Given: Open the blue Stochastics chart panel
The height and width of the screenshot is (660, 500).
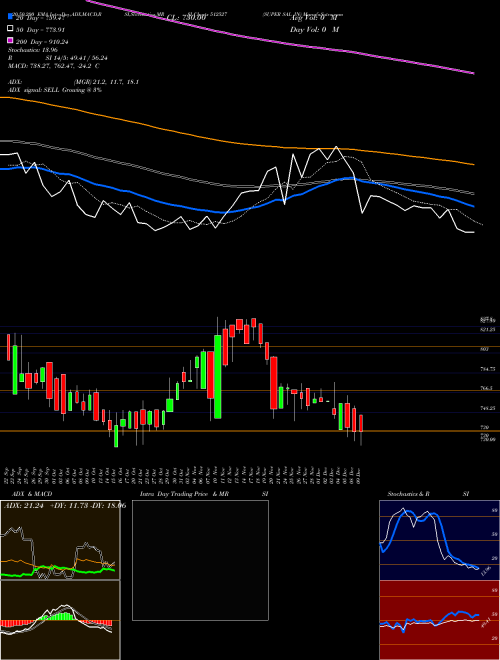Looking at the screenshot, I should 439,540.
